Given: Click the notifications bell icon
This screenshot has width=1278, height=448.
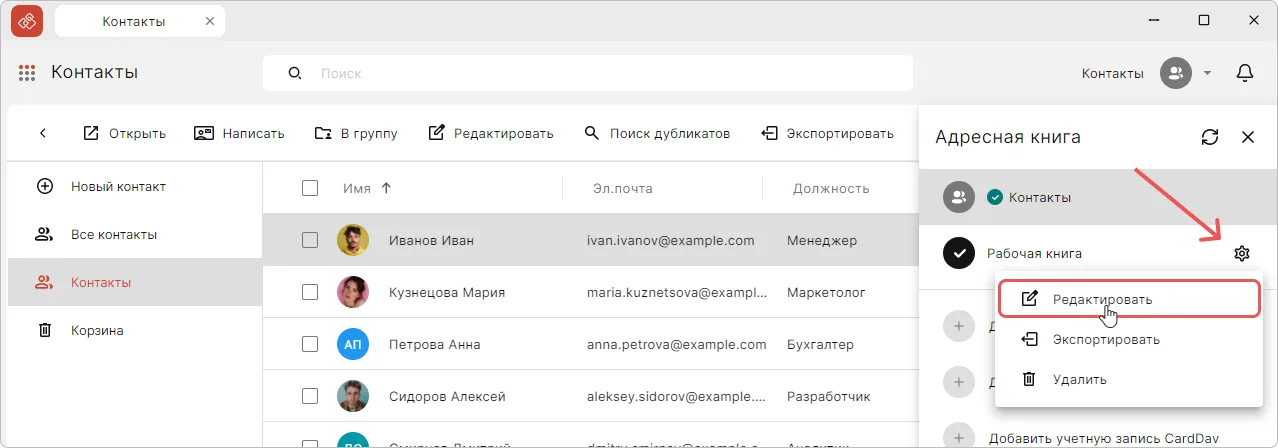Looking at the screenshot, I should coord(1245,73).
